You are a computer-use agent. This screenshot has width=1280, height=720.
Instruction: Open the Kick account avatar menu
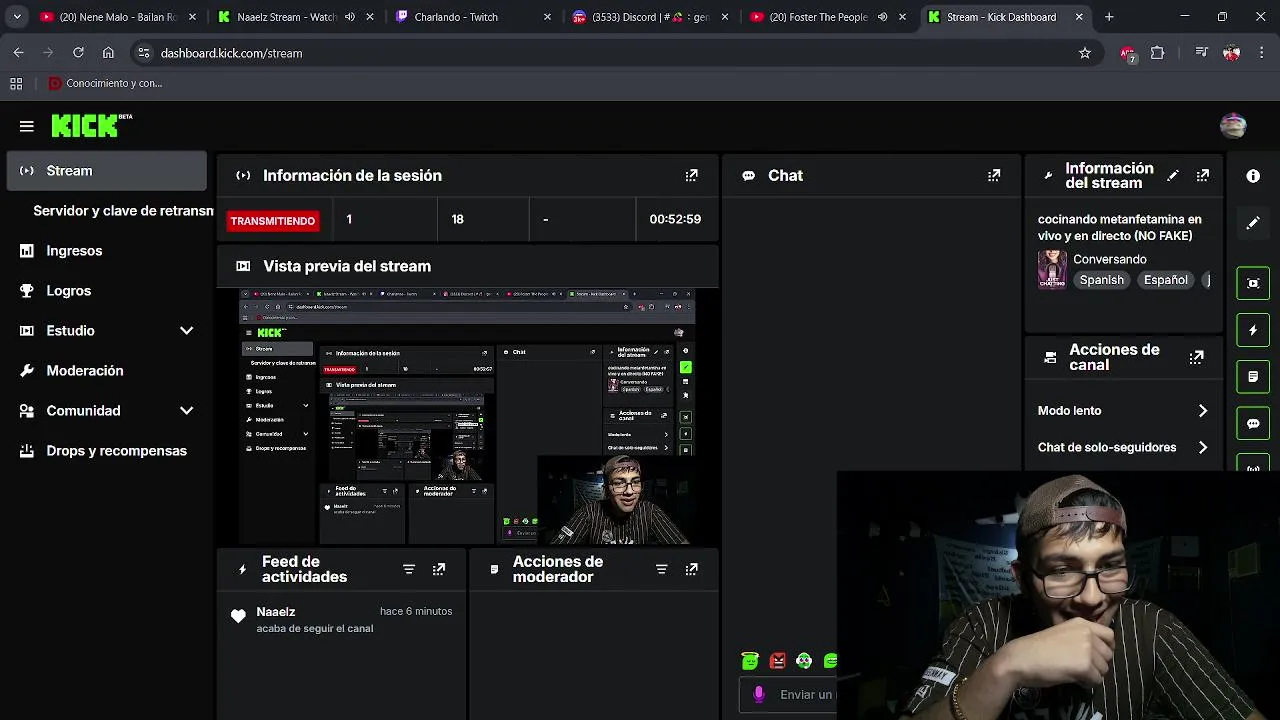[1233, 125]
